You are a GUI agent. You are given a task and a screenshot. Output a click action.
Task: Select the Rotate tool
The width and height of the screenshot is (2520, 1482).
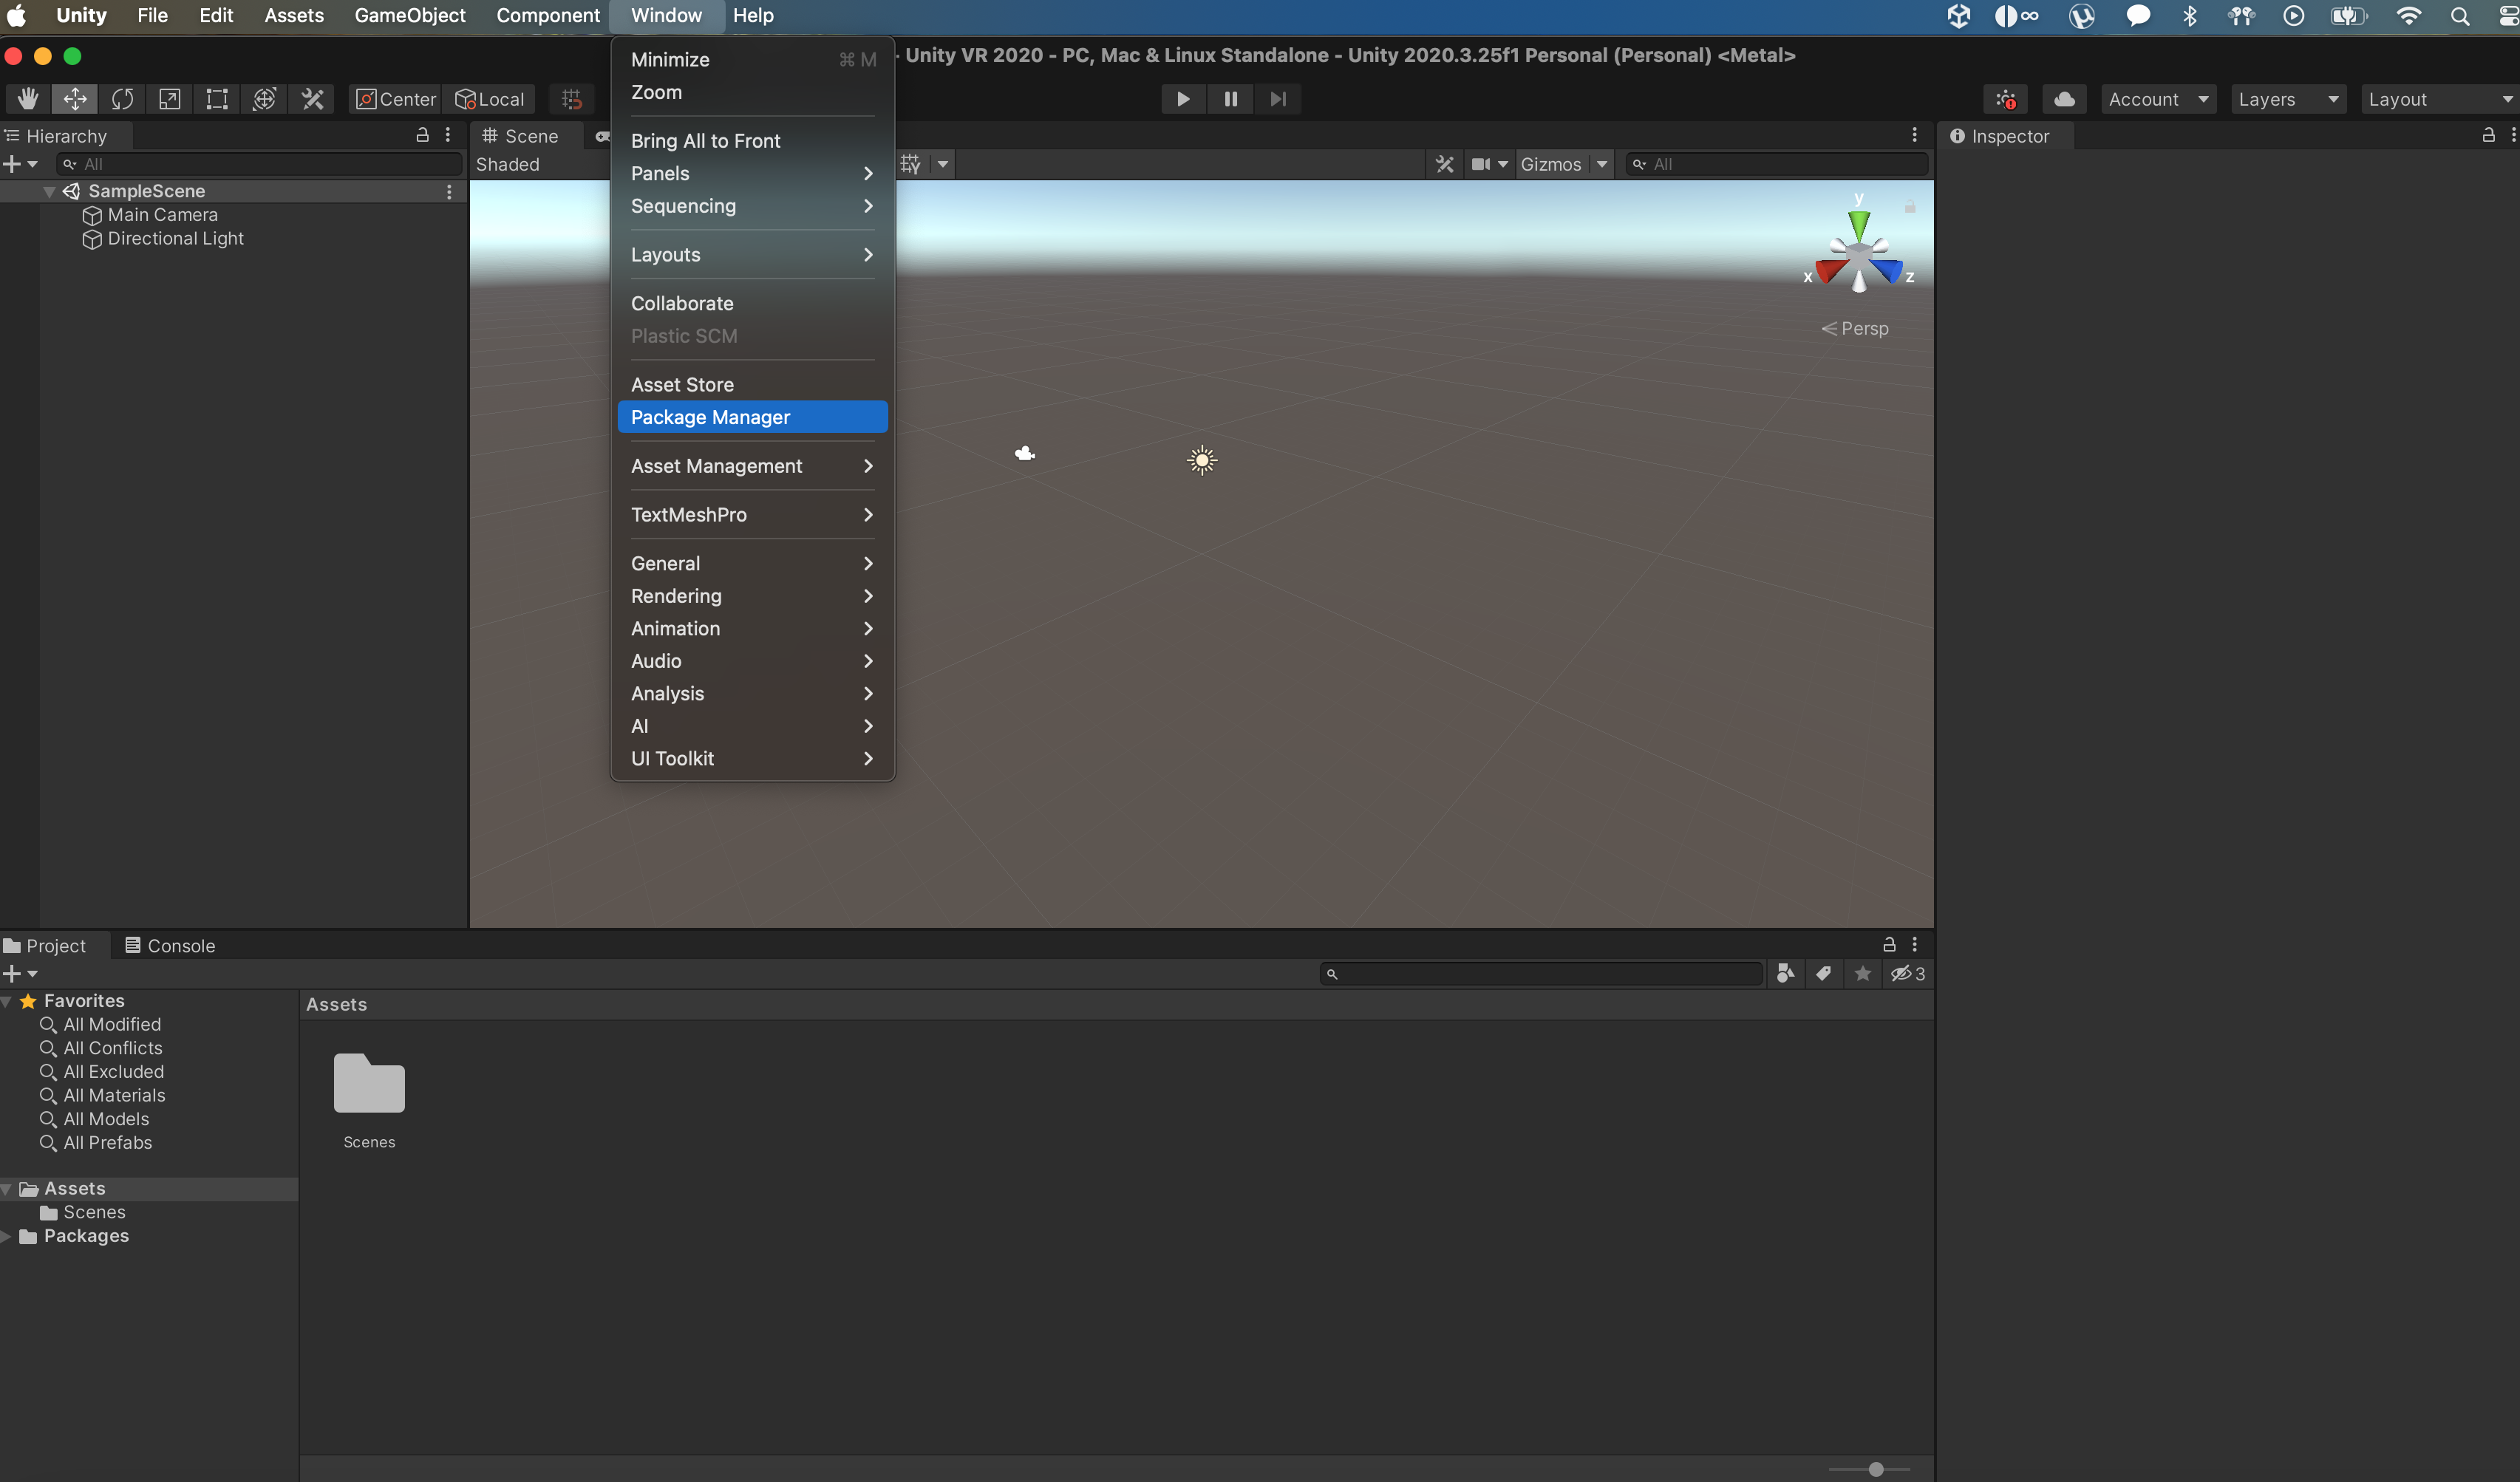[122, 99]
